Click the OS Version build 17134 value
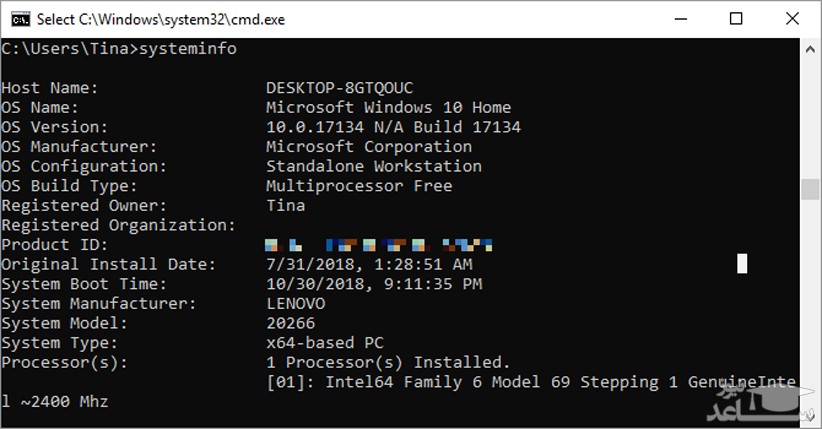 [x=393, y=127]
